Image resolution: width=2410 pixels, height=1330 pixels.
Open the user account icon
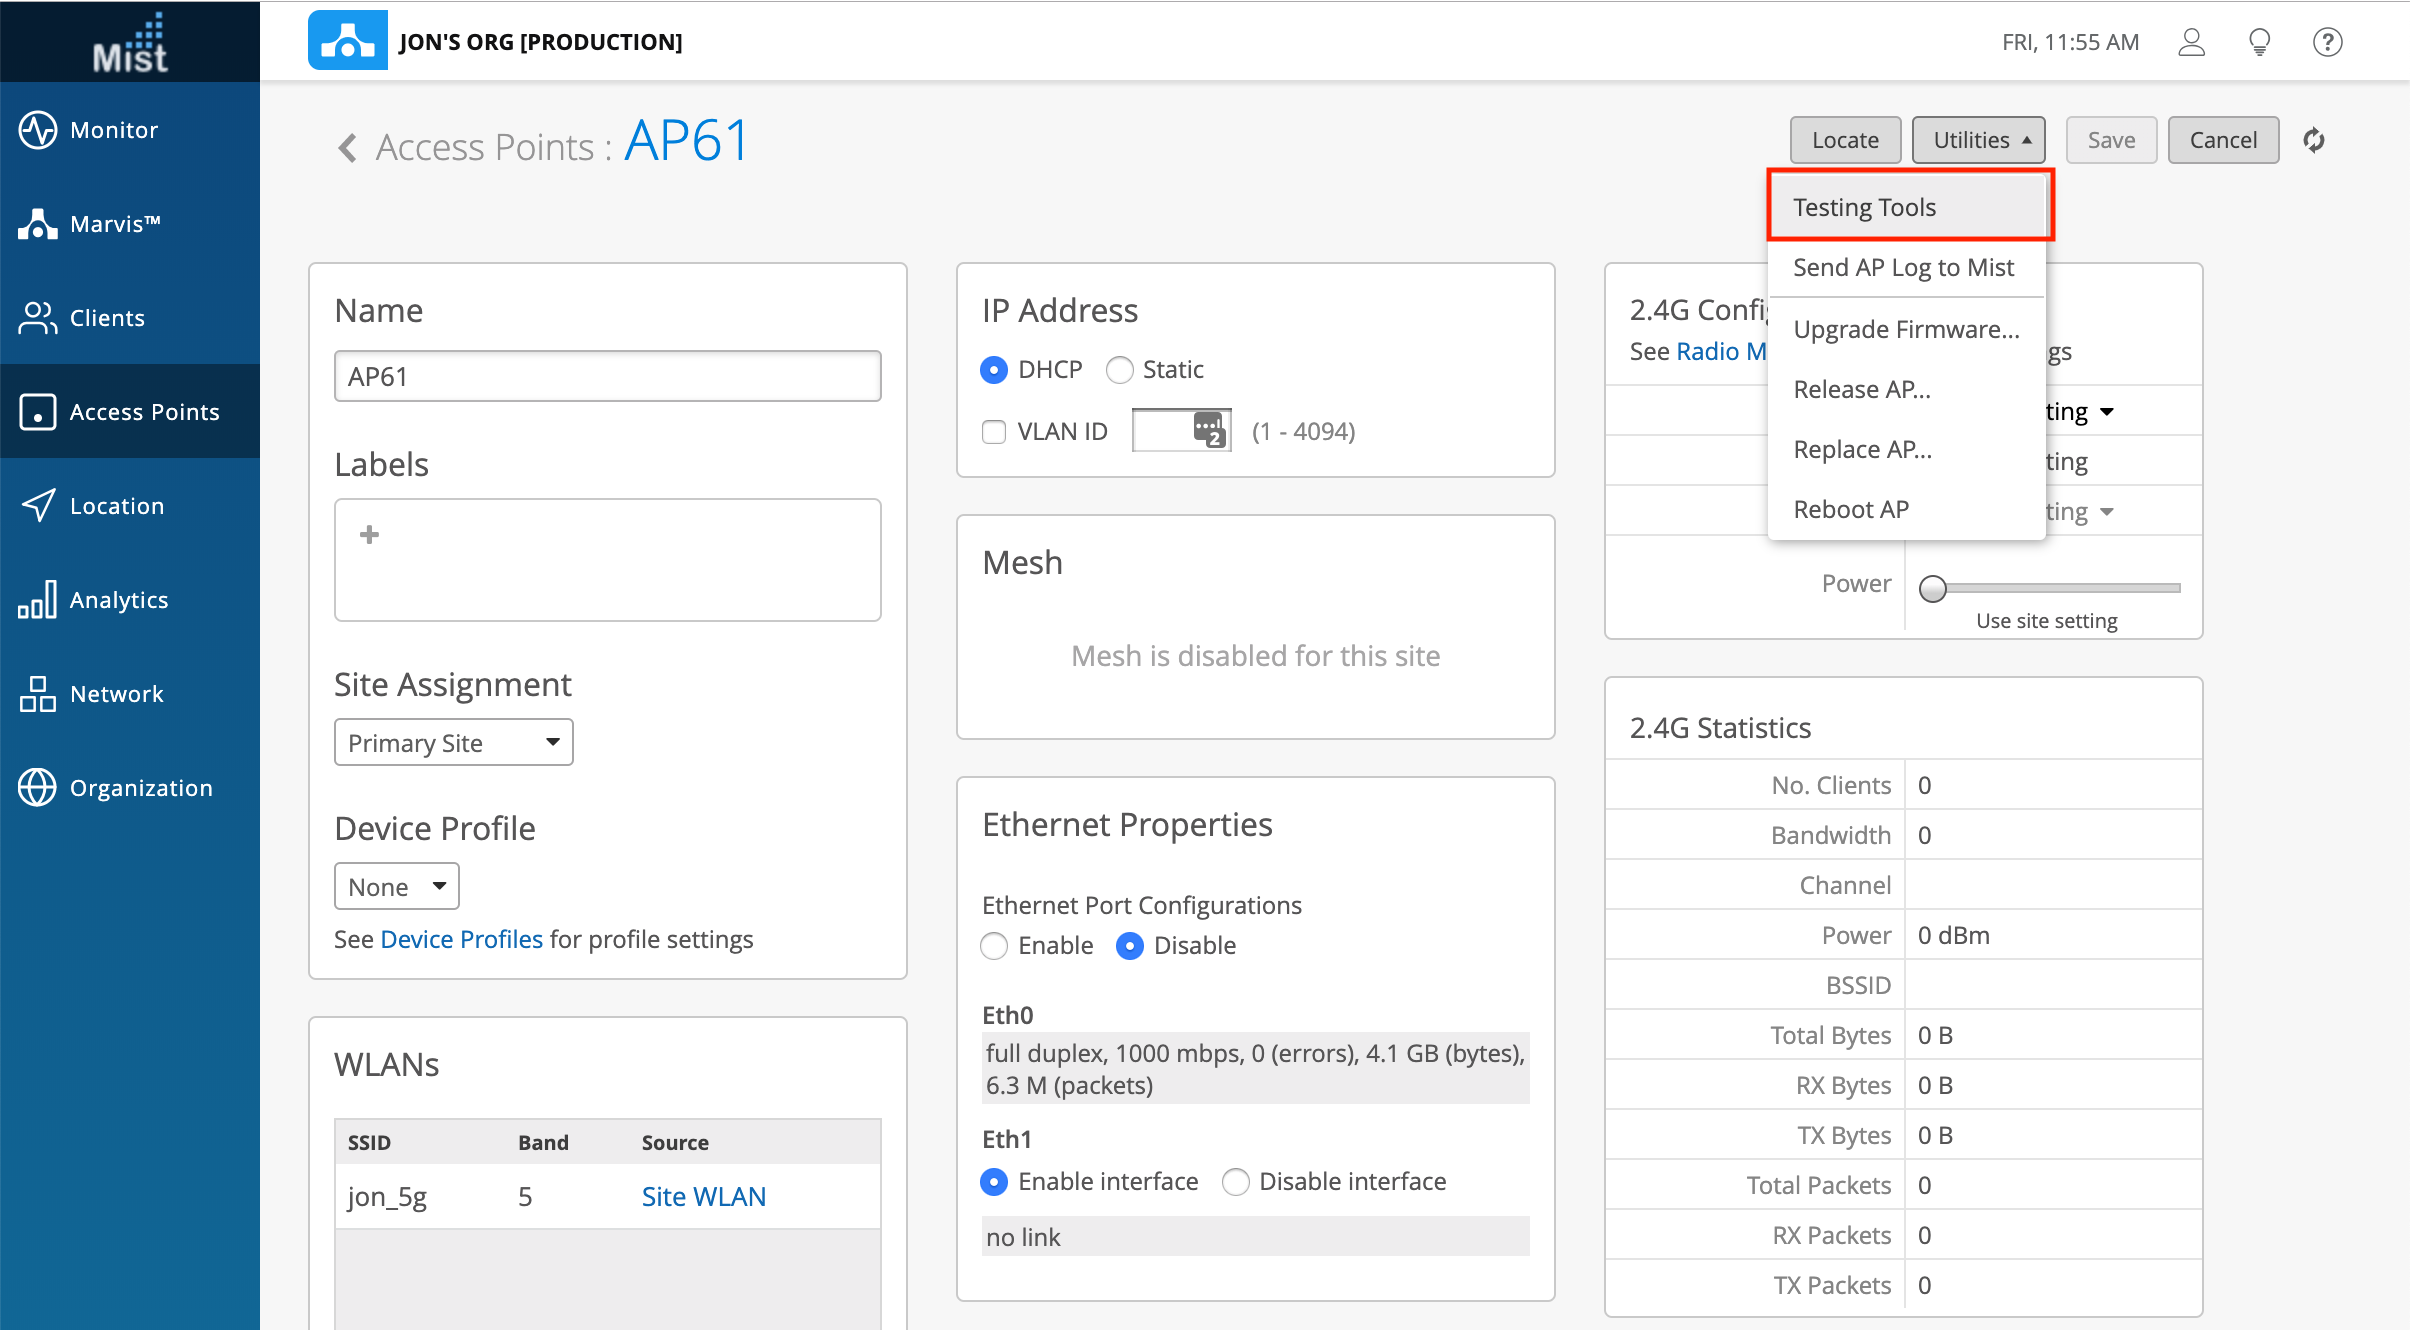(2191, 42)
